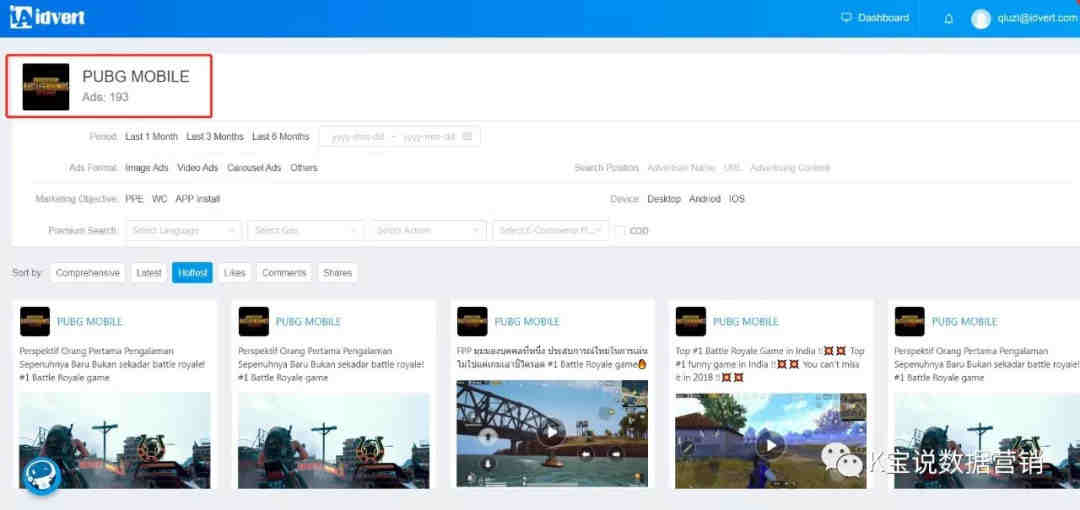Viewport: 1080px width, 510px height.
Task: Click the "Ads: 193" count text
Action: (x=105, y=97)
